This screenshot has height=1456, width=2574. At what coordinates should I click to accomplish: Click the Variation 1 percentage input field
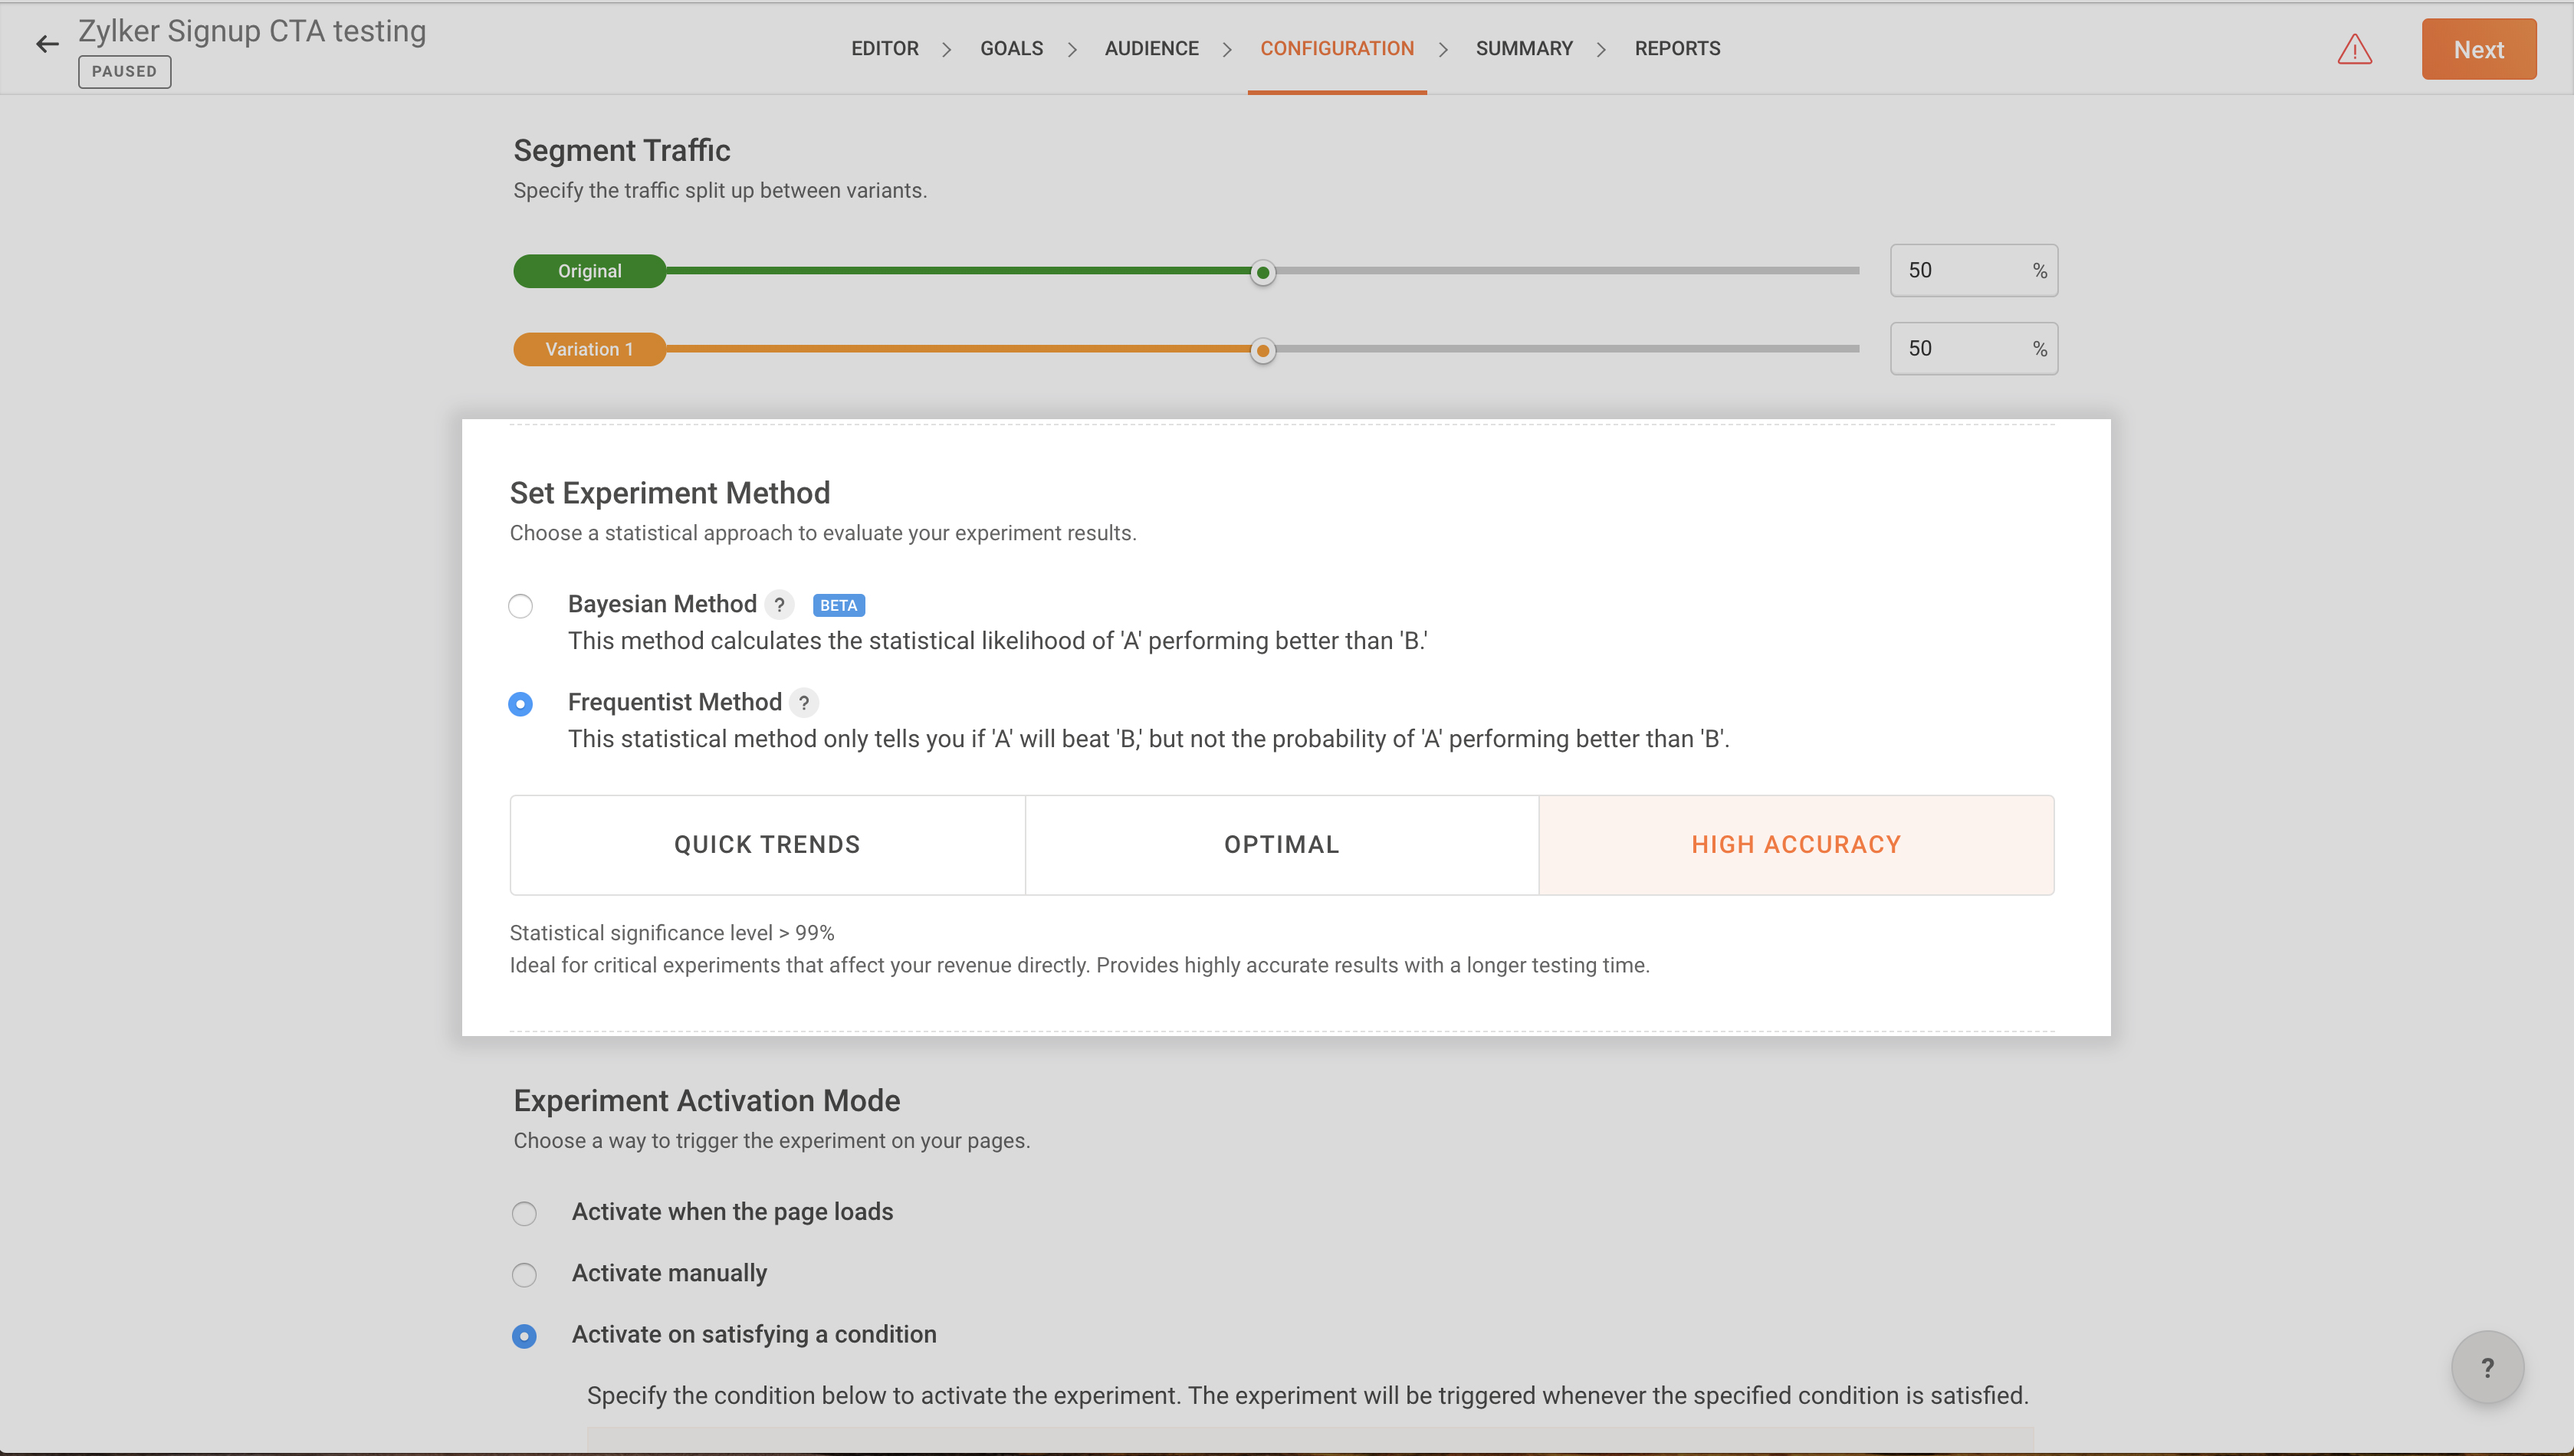pos(1960,349)
